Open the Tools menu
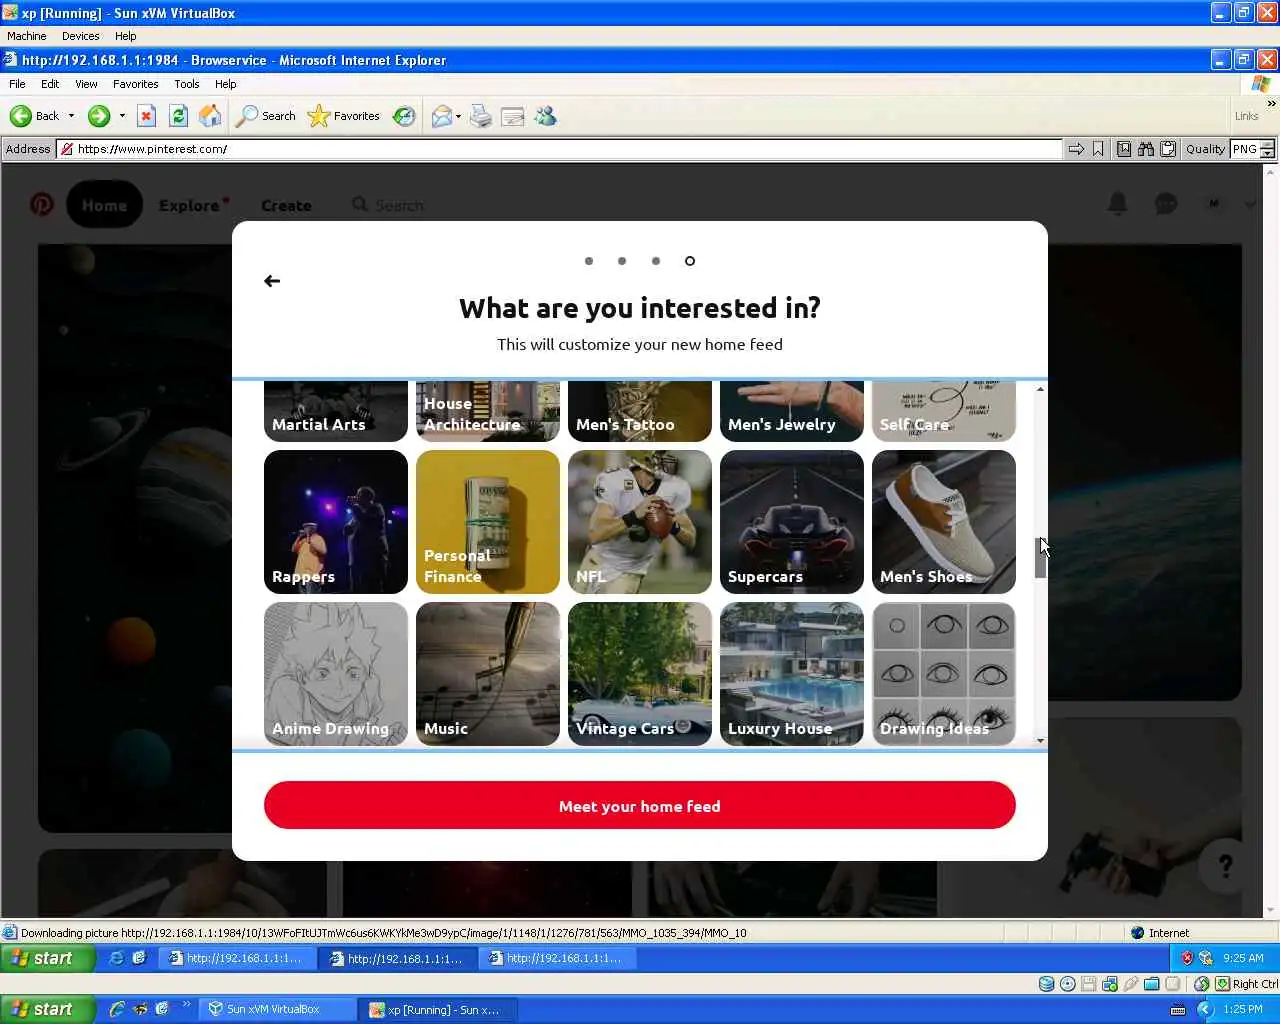Viewport: 1280px width, 1024px height. (x=186, y=84)
